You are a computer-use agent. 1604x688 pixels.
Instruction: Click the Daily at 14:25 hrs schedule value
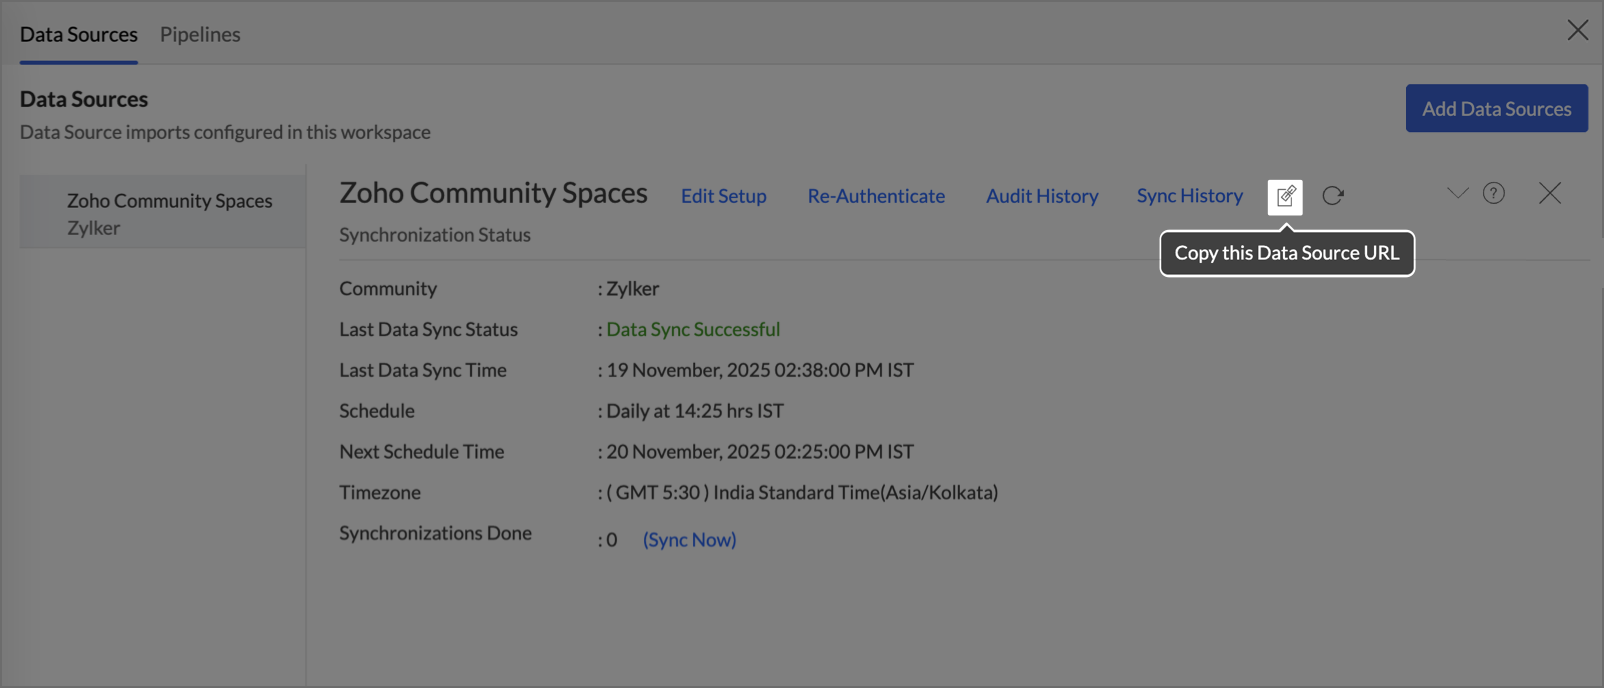click(x=695, y=411)
